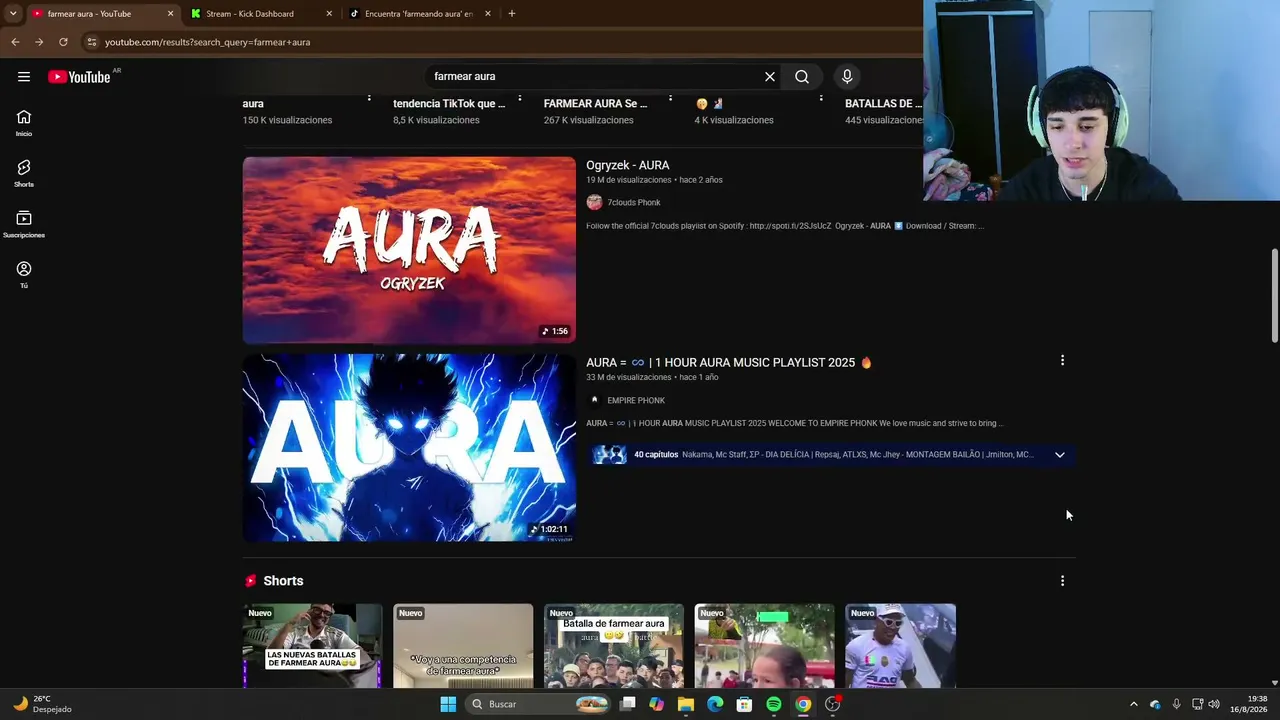
Task: Open the 7clouds Phonk channel avatar
Action: [x=594, y=202]
